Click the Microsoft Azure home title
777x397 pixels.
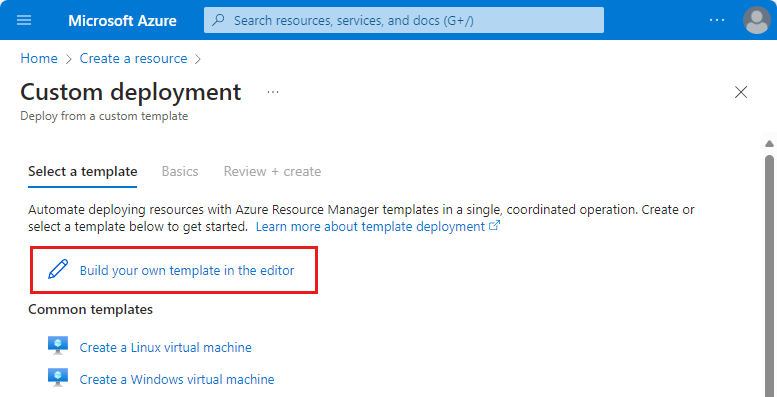click(122, 20)
